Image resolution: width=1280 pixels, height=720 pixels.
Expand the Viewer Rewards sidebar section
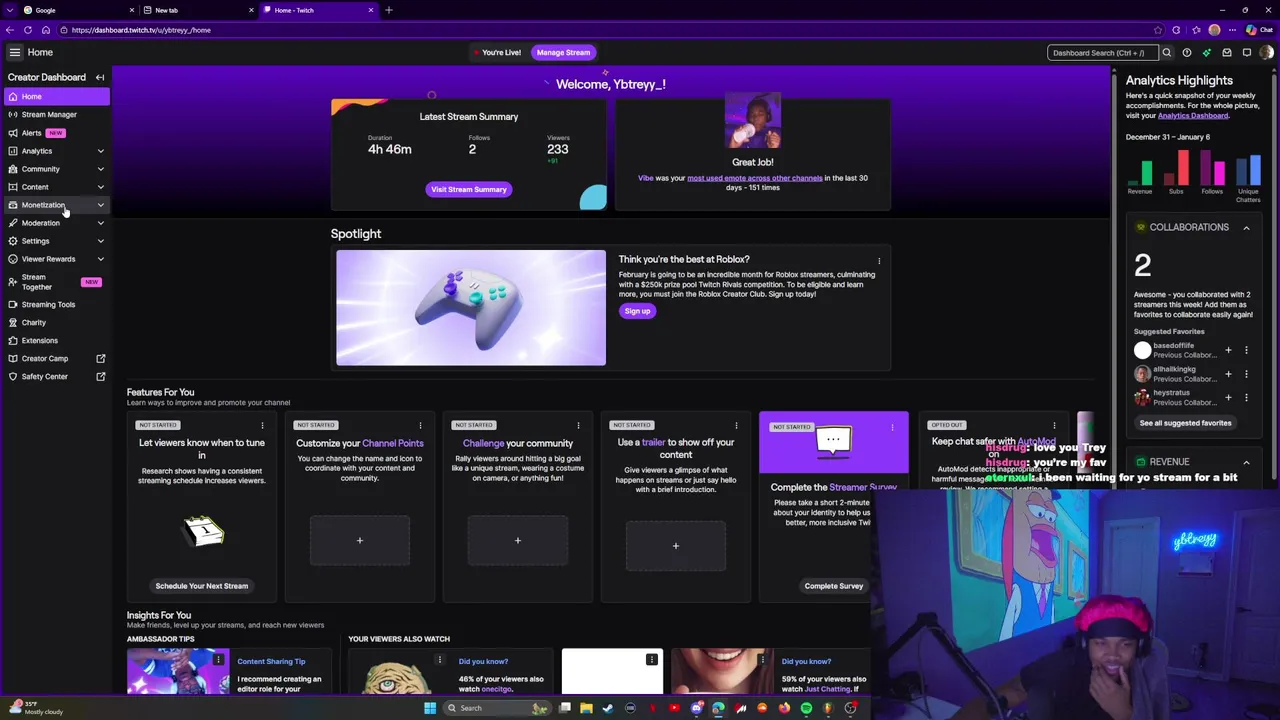point(56,259)
